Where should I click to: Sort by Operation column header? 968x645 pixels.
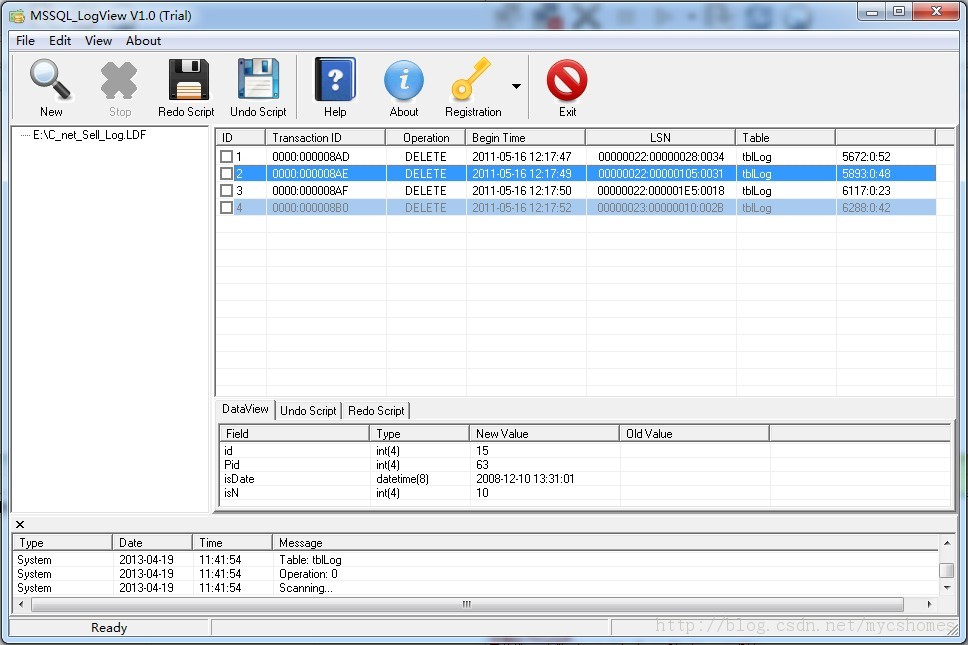click(x=425, y=138)
